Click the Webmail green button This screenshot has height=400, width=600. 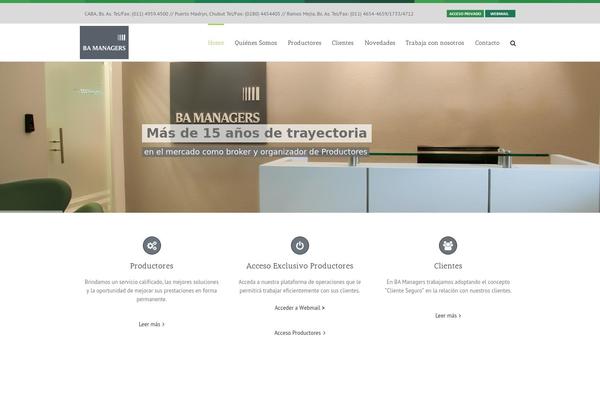(500, 14)
